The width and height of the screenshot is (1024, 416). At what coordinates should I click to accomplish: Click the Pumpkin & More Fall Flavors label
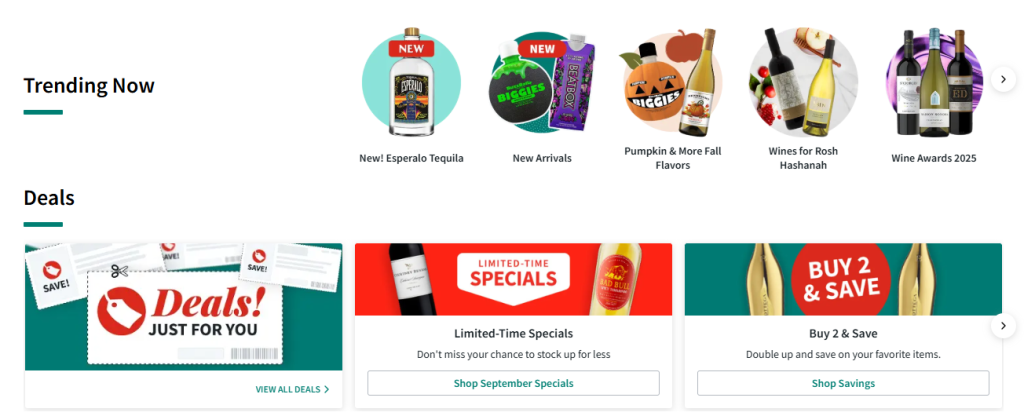pos(673,158)
